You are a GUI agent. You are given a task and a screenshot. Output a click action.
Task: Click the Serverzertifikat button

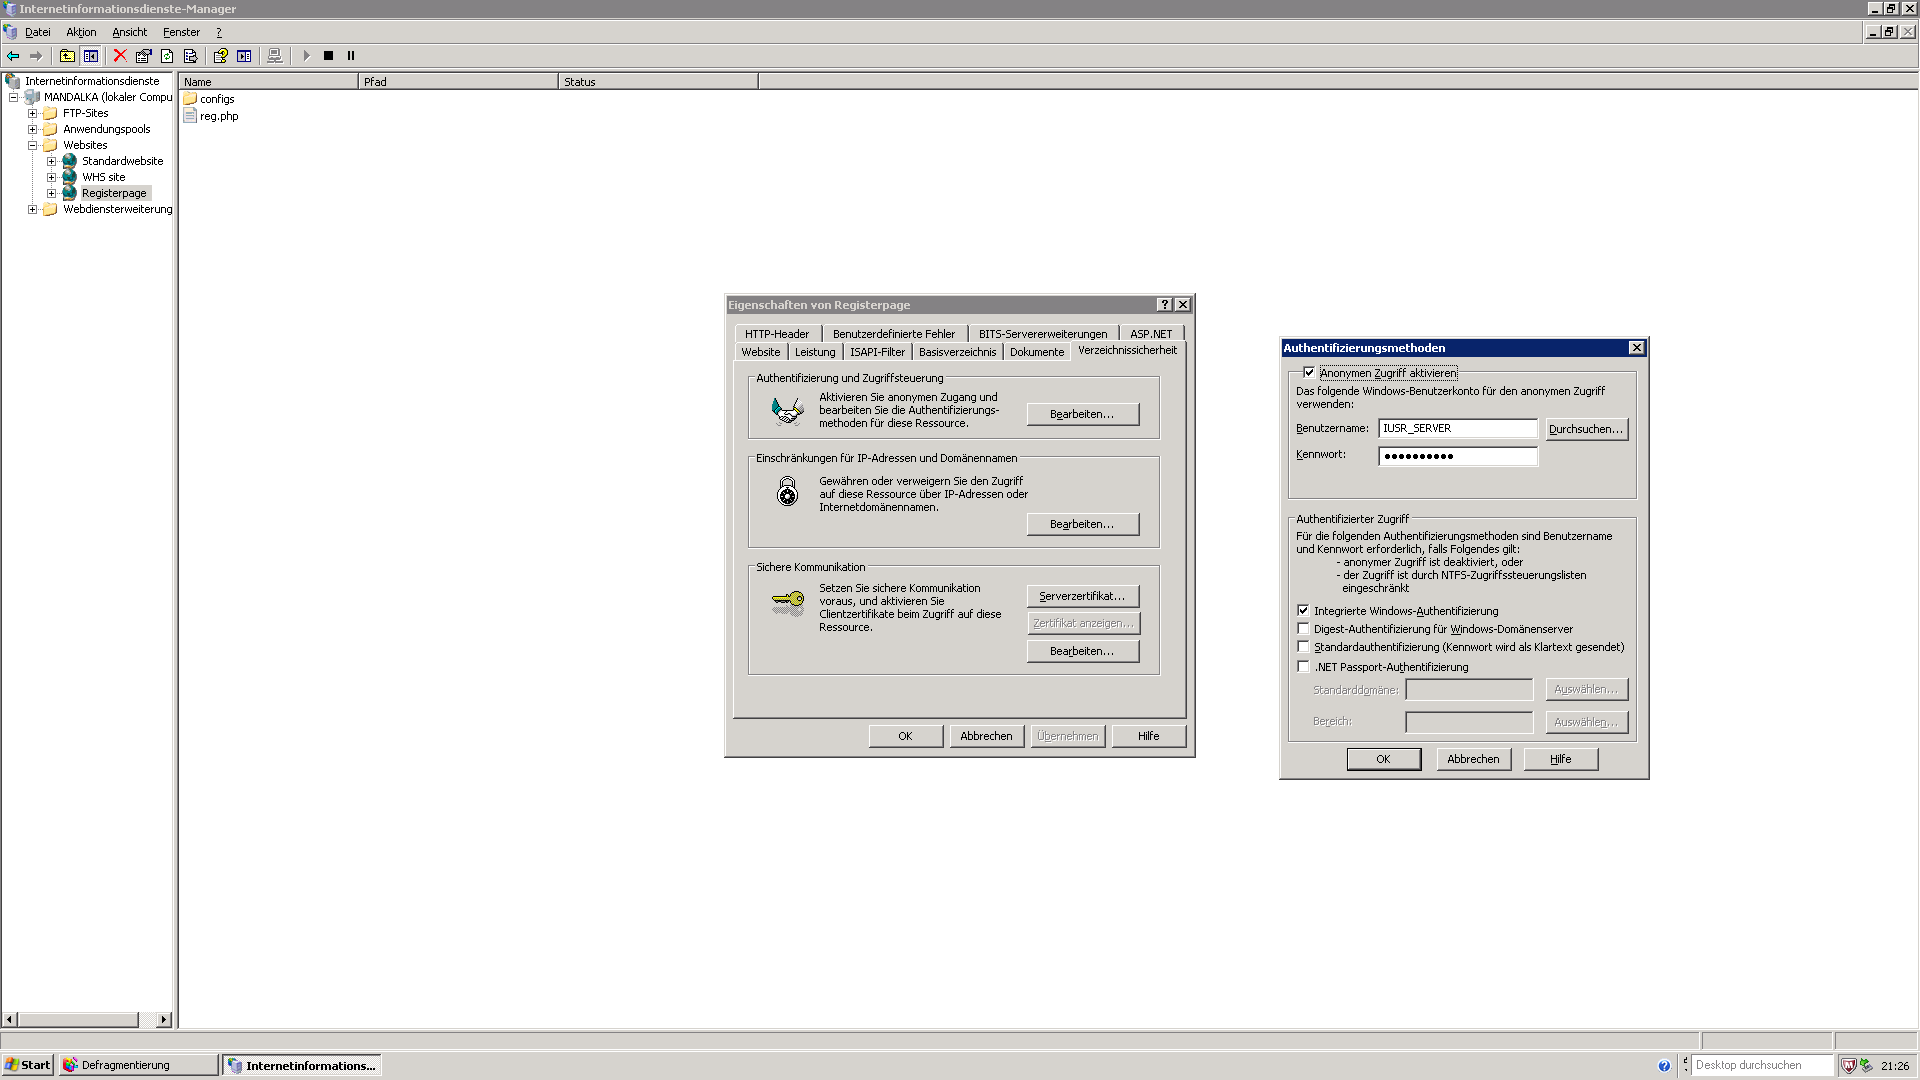(1082, 596)
